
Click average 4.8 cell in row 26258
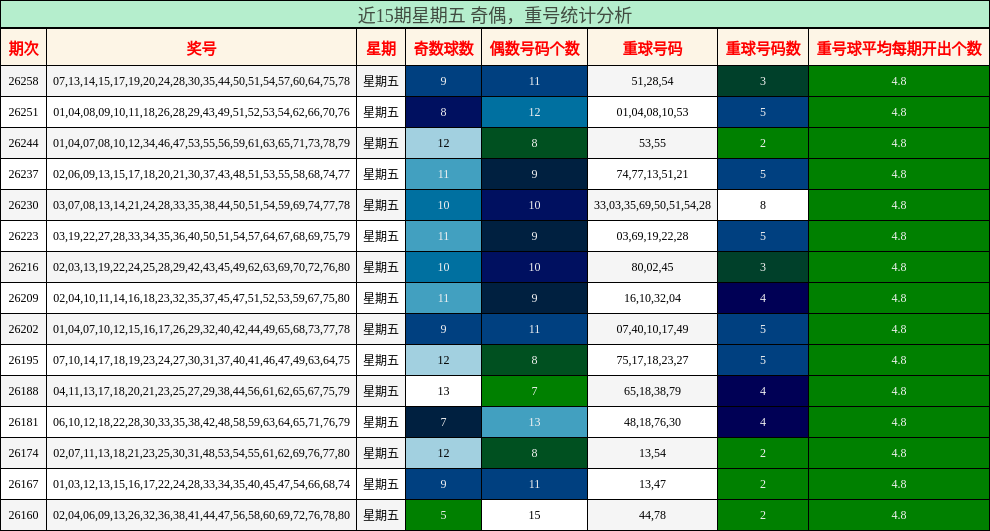[899, 81]
